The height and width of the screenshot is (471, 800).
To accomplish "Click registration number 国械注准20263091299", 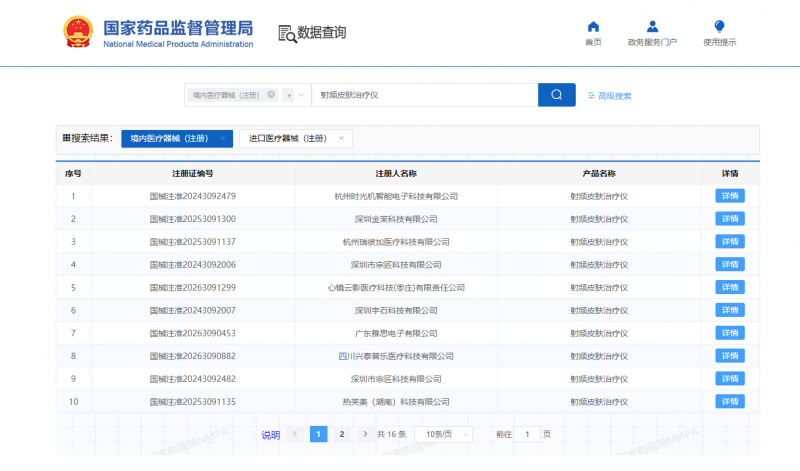I will (x=192, y=287).
